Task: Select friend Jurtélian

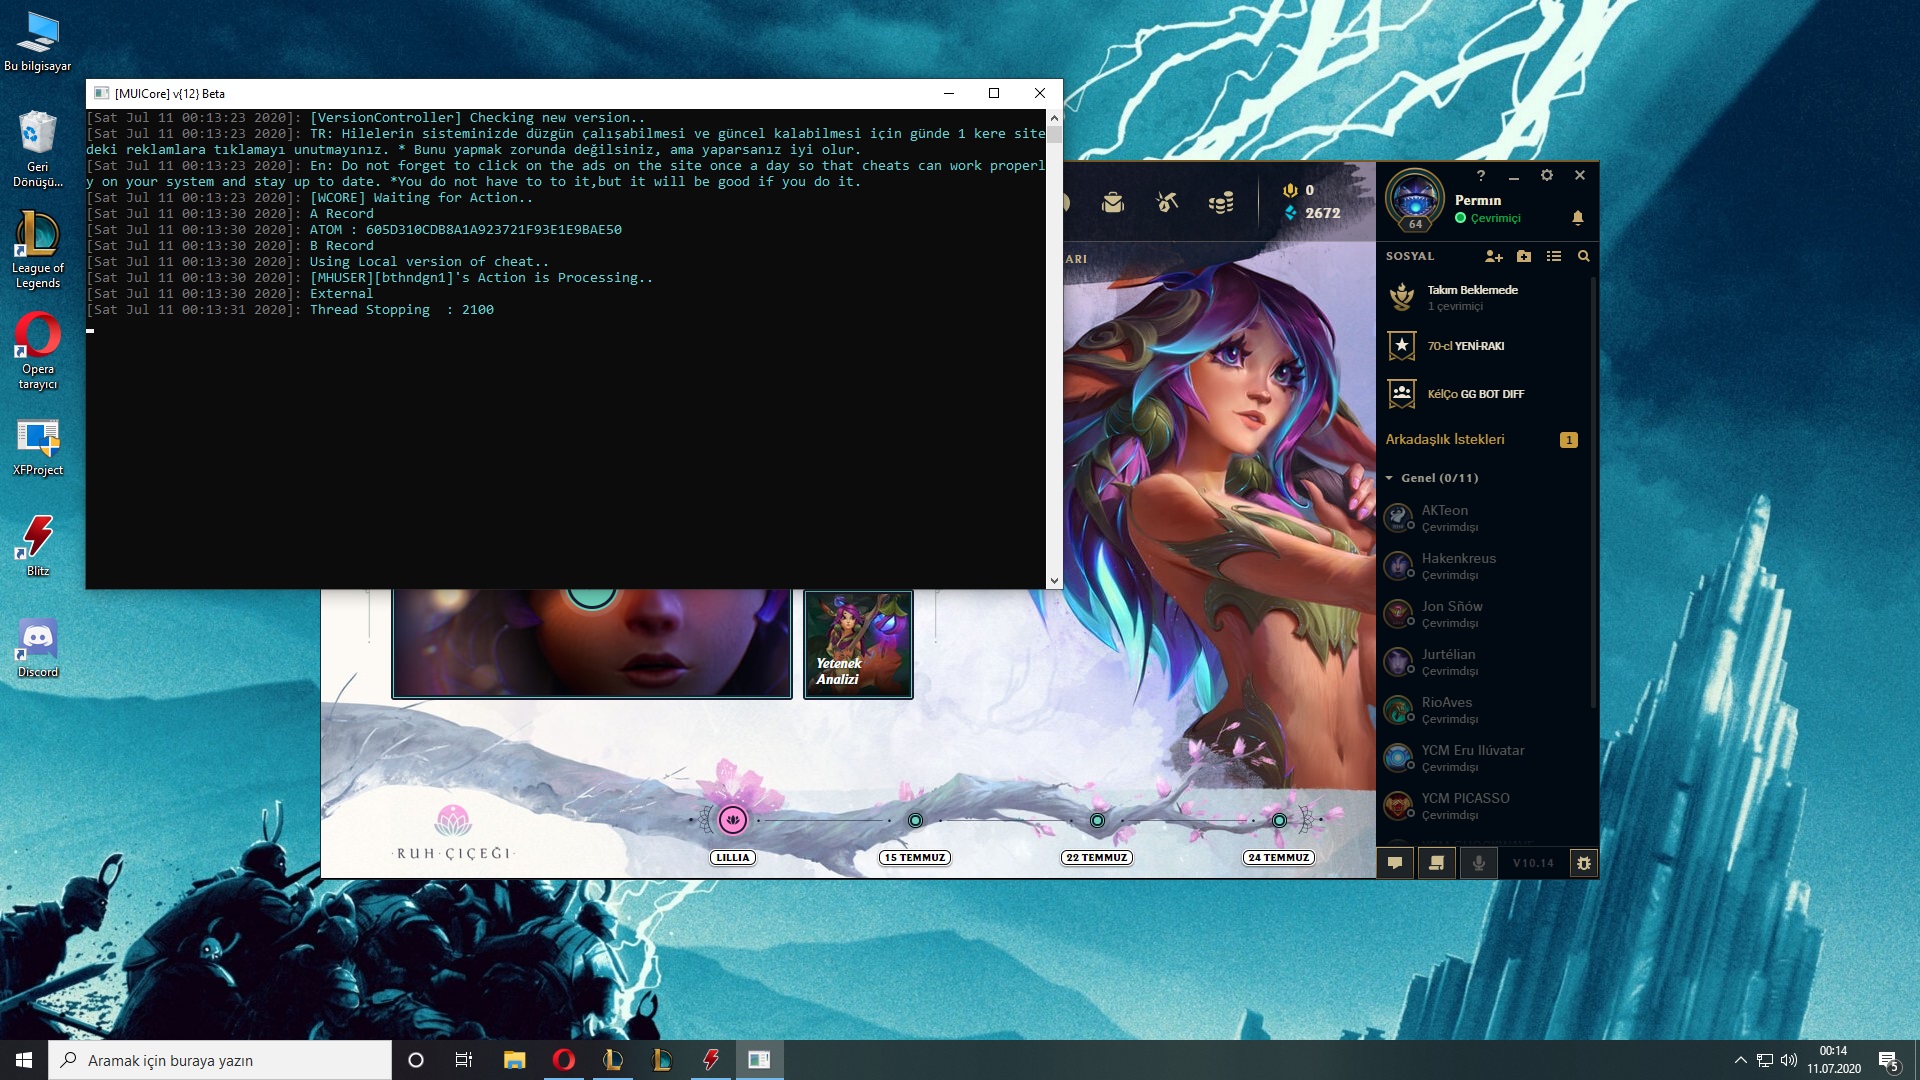Action: pos(1484,662)
